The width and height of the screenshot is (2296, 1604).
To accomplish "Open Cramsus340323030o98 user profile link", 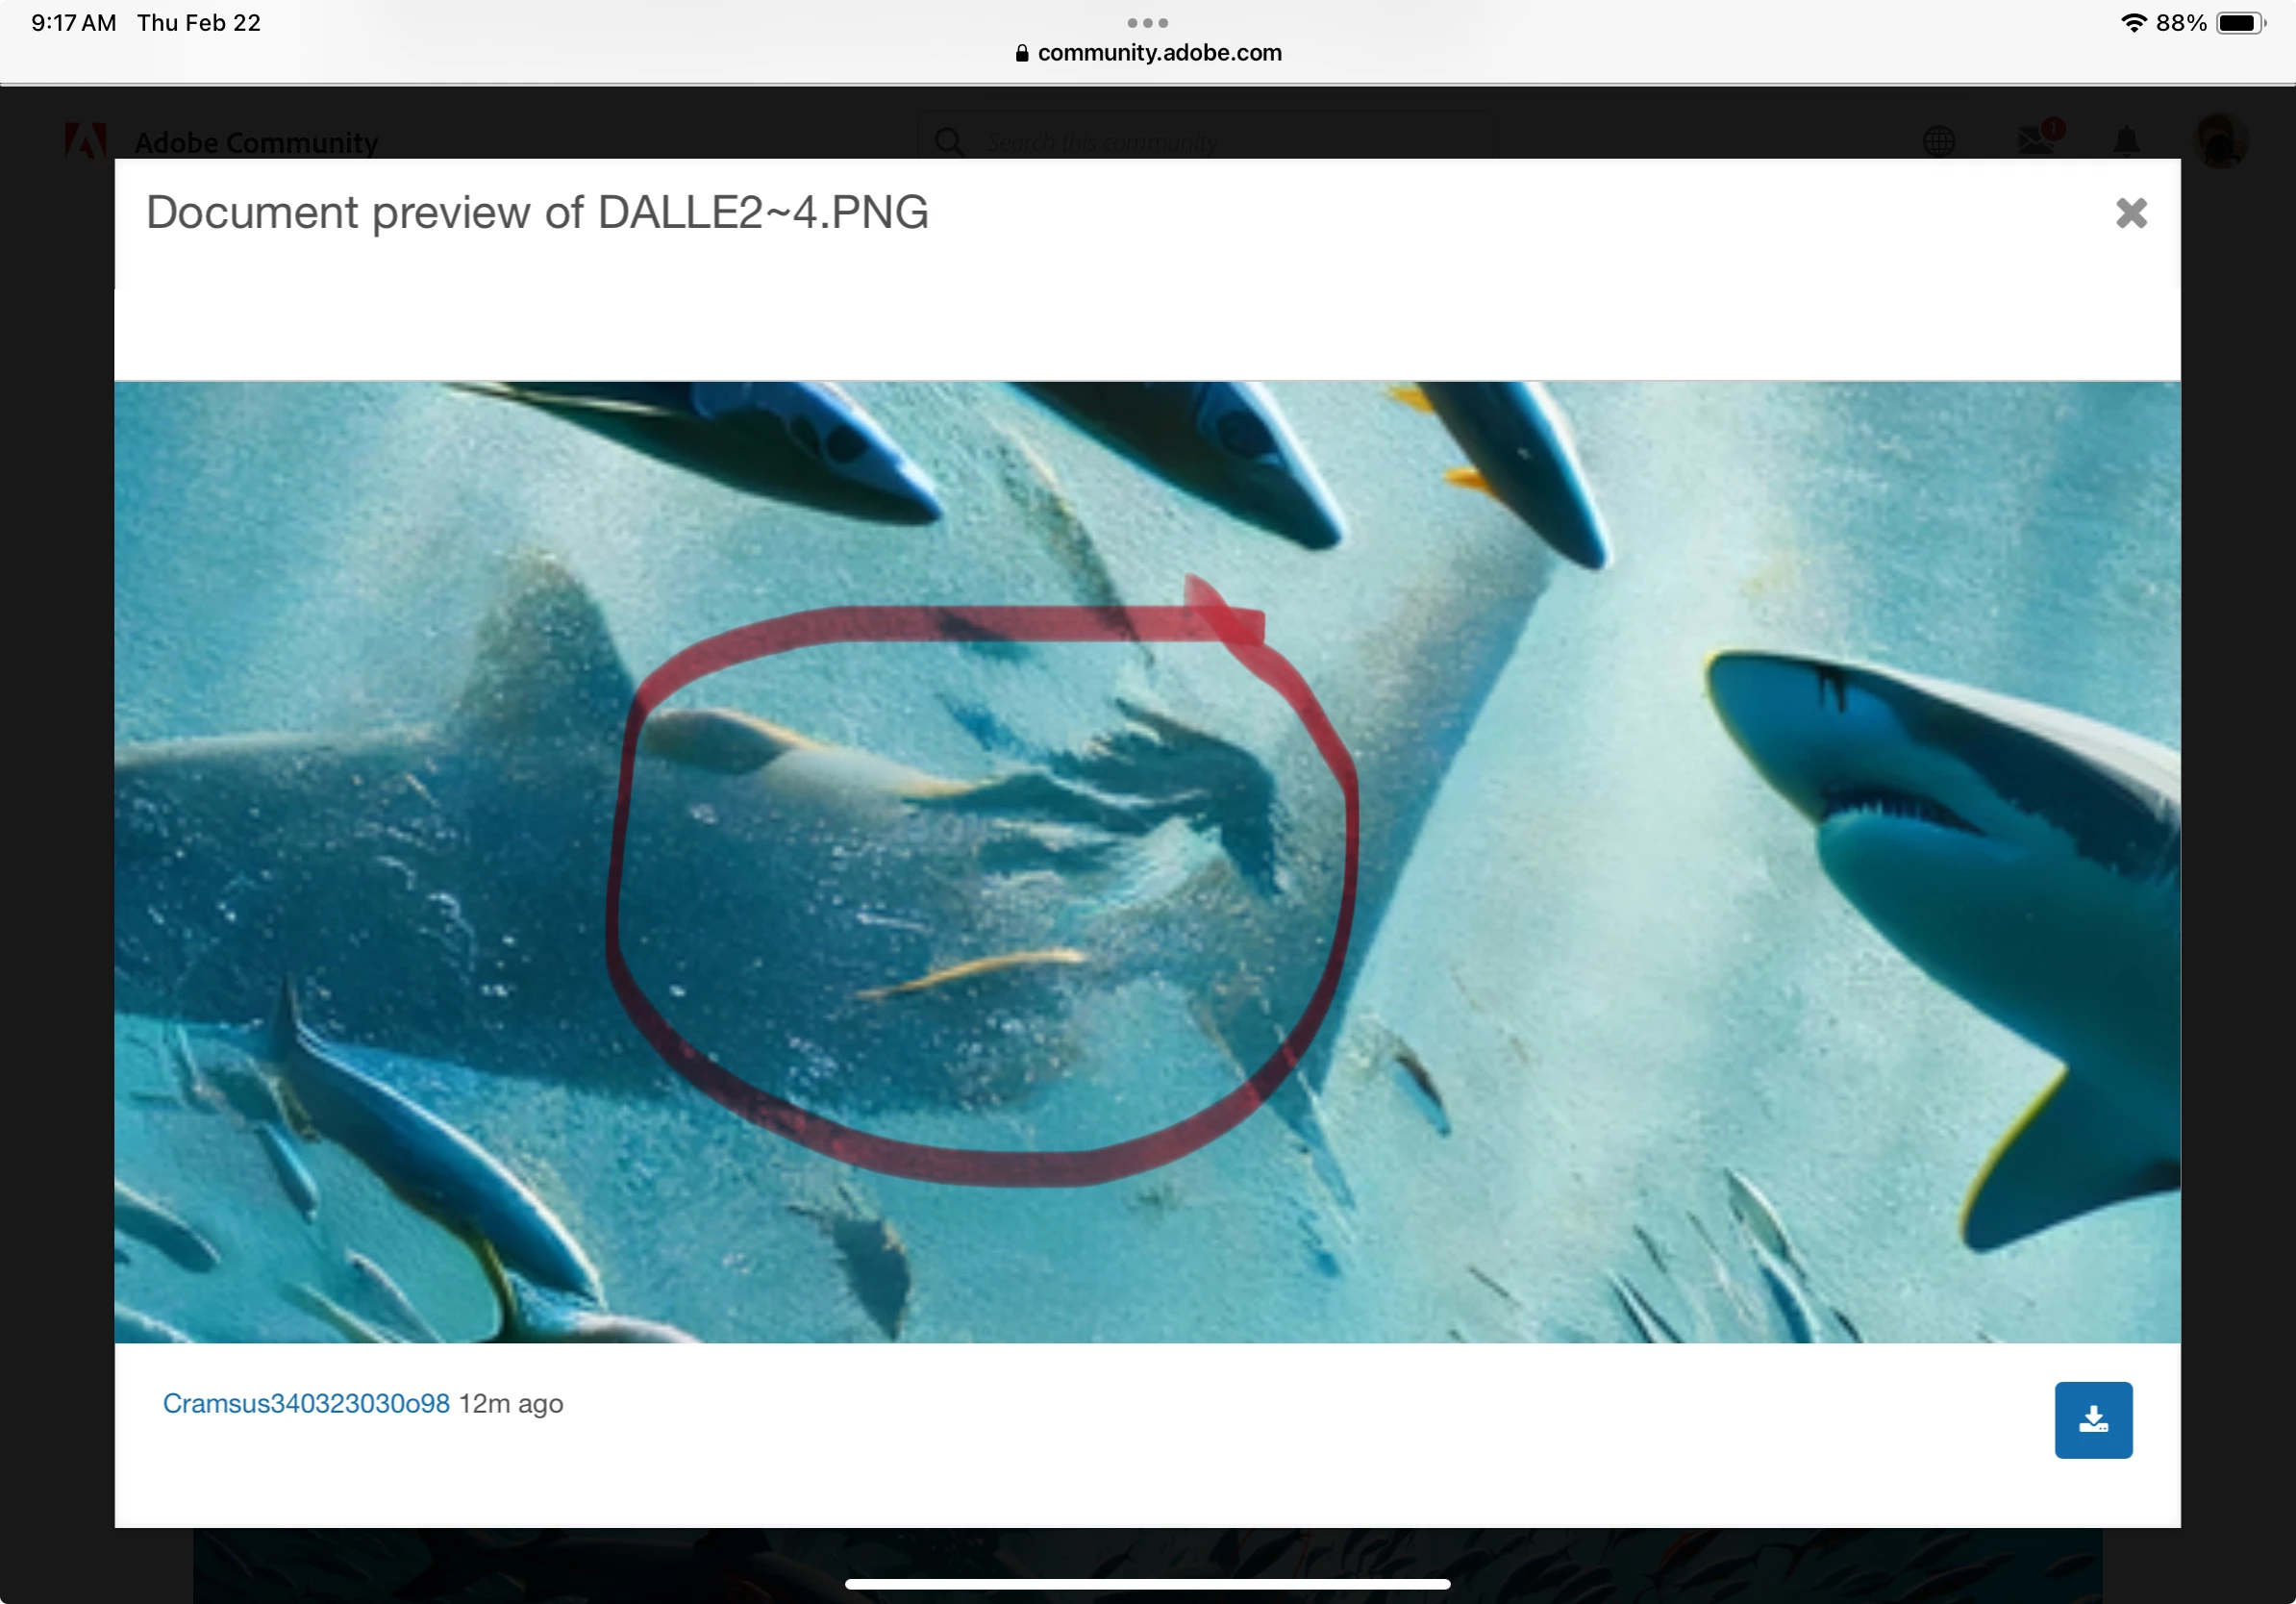I will 306,1403.
